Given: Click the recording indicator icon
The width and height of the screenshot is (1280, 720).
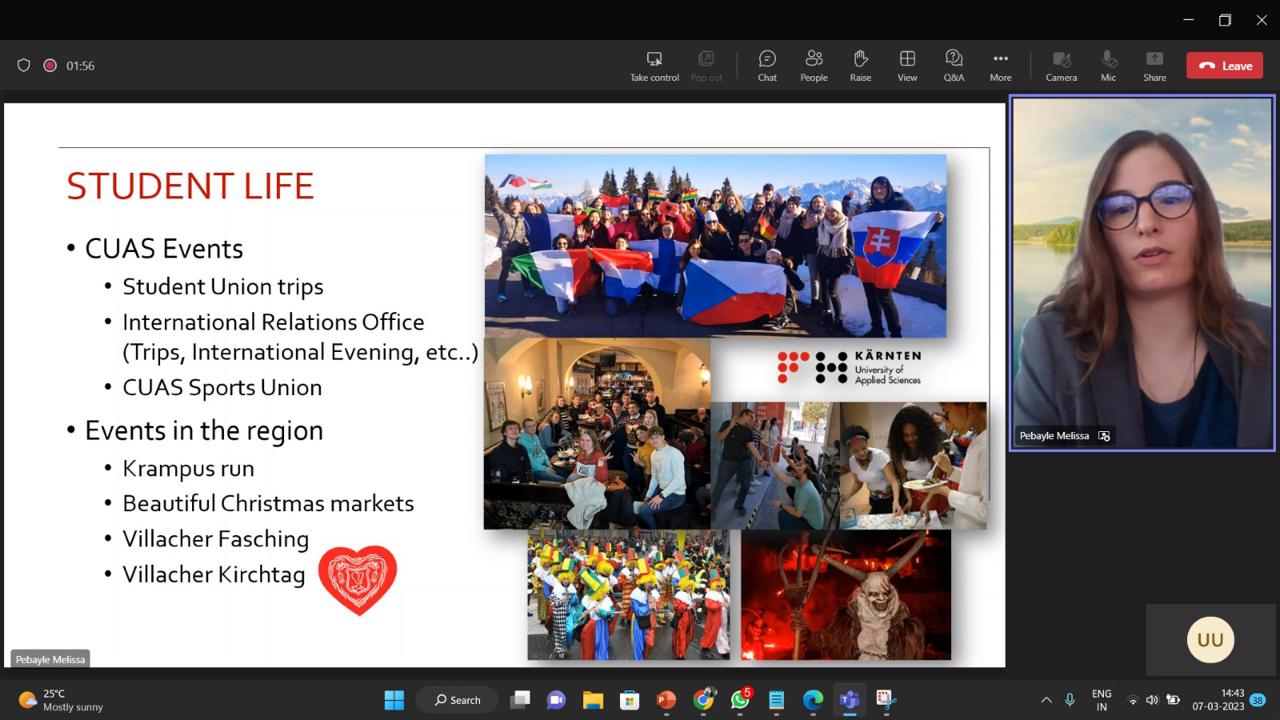Looking at the screenshot, I should (50, 66).
